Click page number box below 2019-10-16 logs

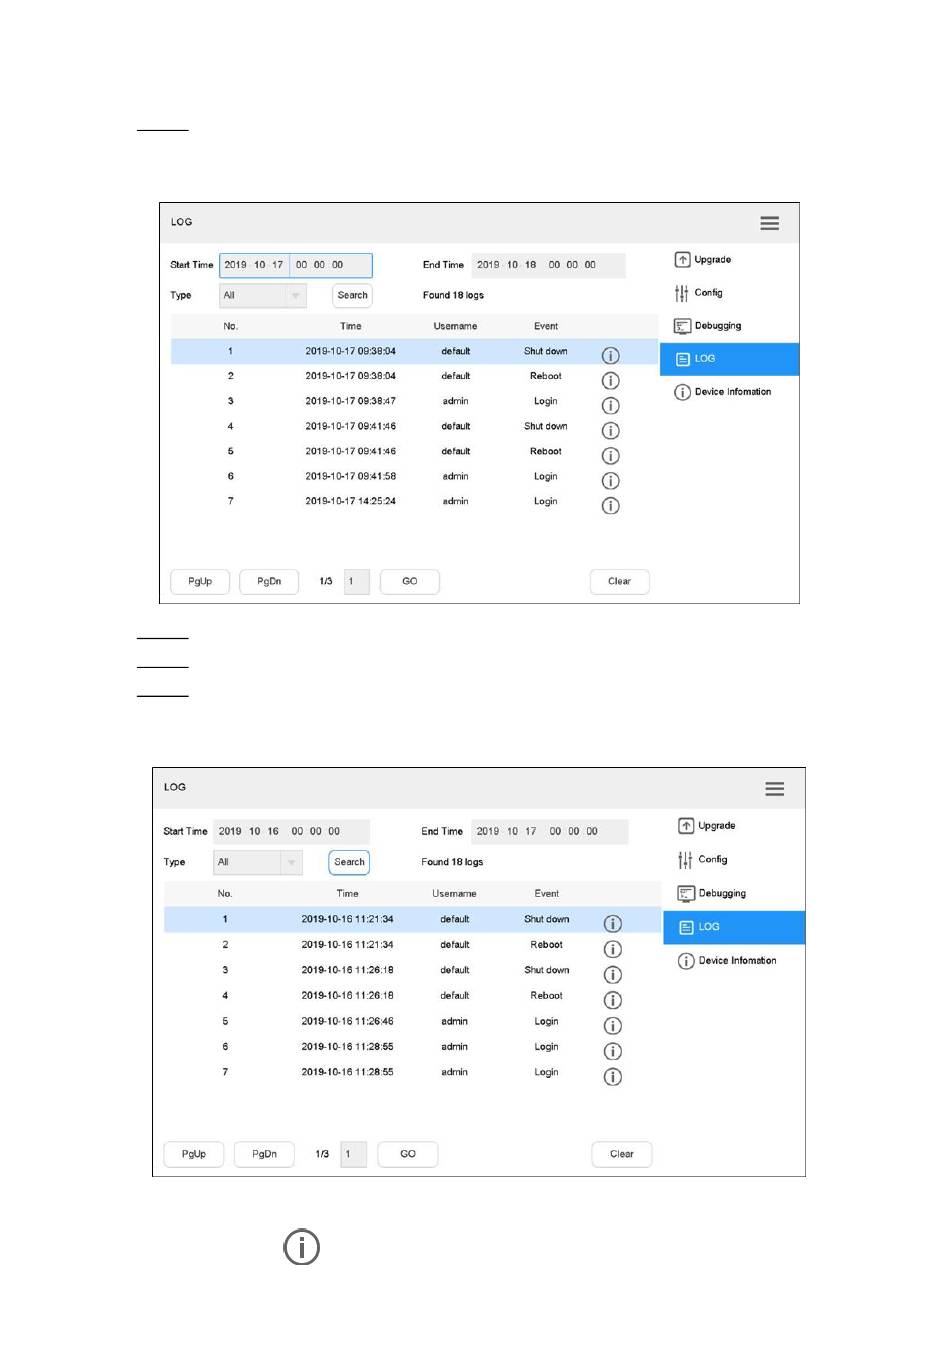354,1154
